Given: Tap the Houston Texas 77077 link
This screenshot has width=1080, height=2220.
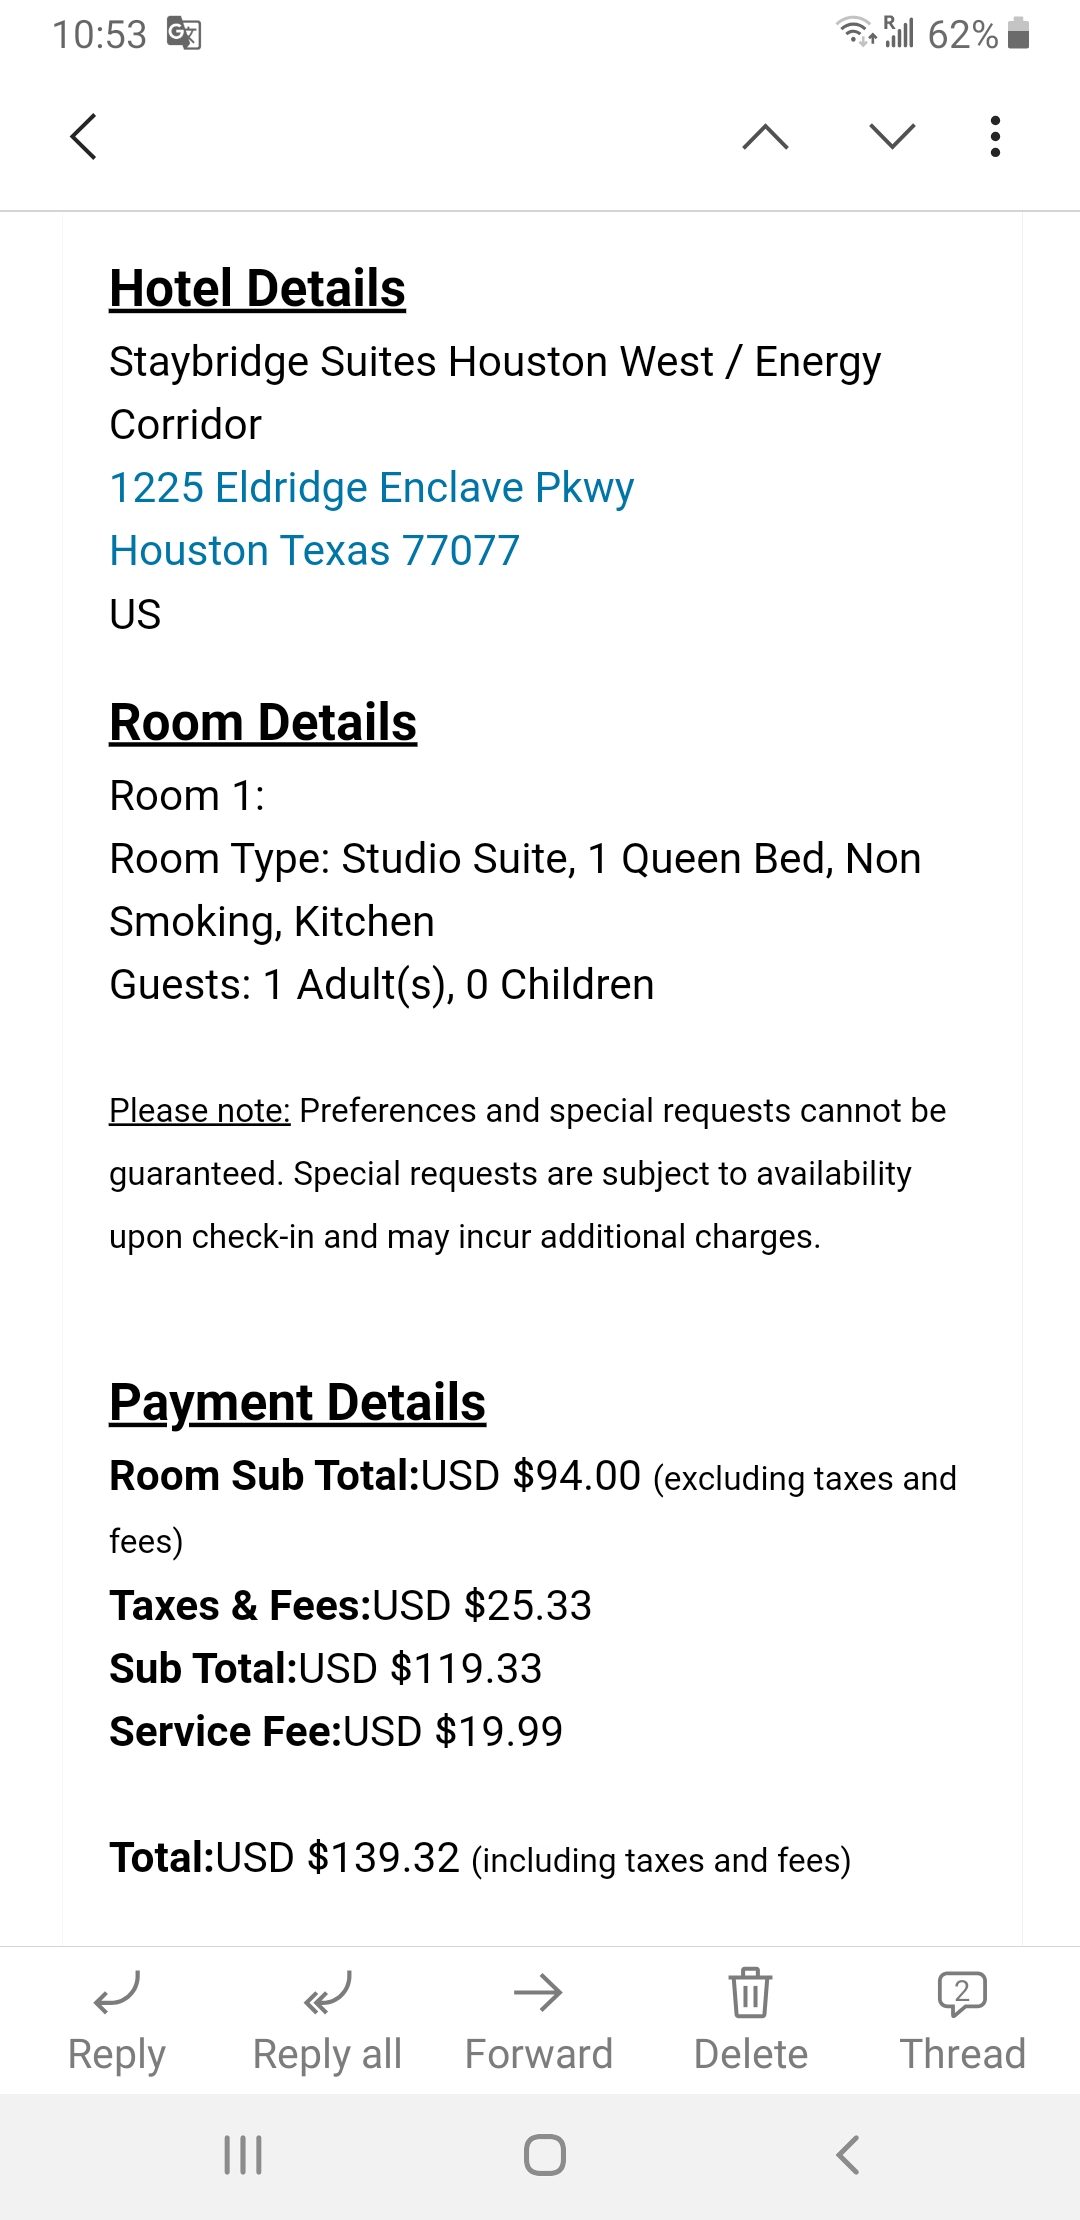Looking at the screenshot, I should pyautogui.click(x=314, y=551).
